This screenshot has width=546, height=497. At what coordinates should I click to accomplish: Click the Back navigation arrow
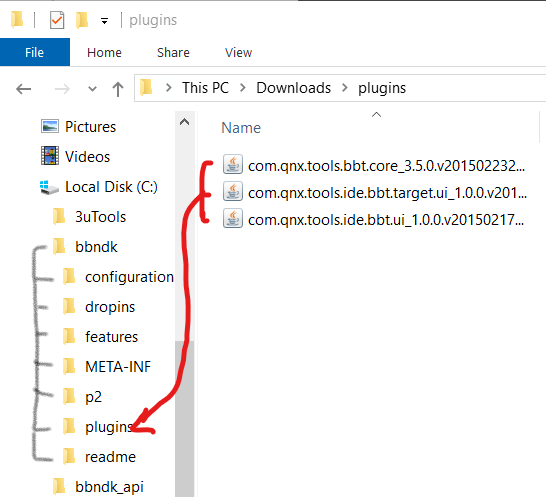23,89
